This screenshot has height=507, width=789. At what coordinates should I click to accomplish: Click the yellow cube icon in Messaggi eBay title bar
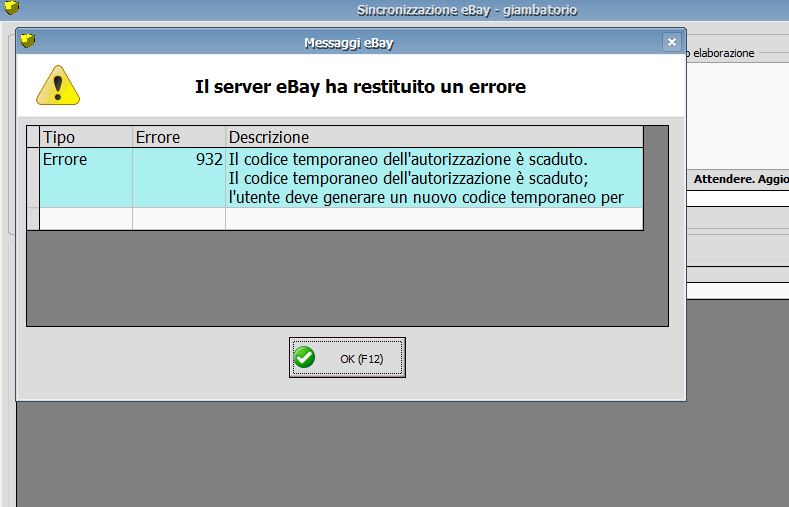pyautogui.click(x=28, y=41)
